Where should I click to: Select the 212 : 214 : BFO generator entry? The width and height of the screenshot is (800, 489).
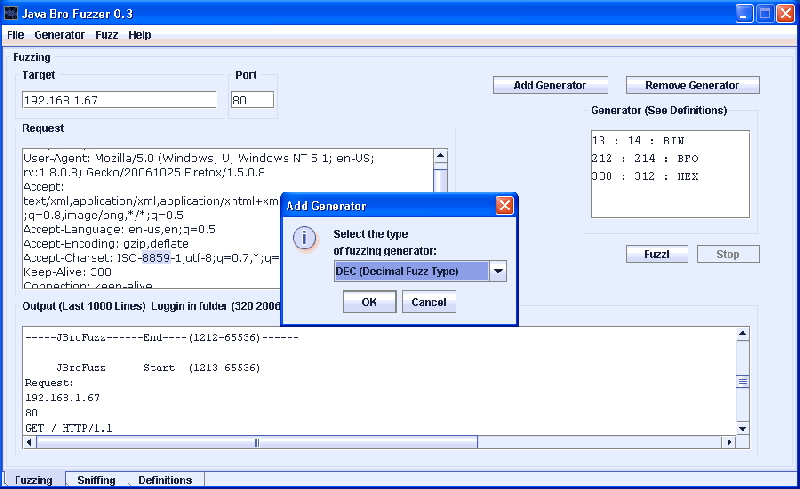pyautogui.click(x=645, y=158)
